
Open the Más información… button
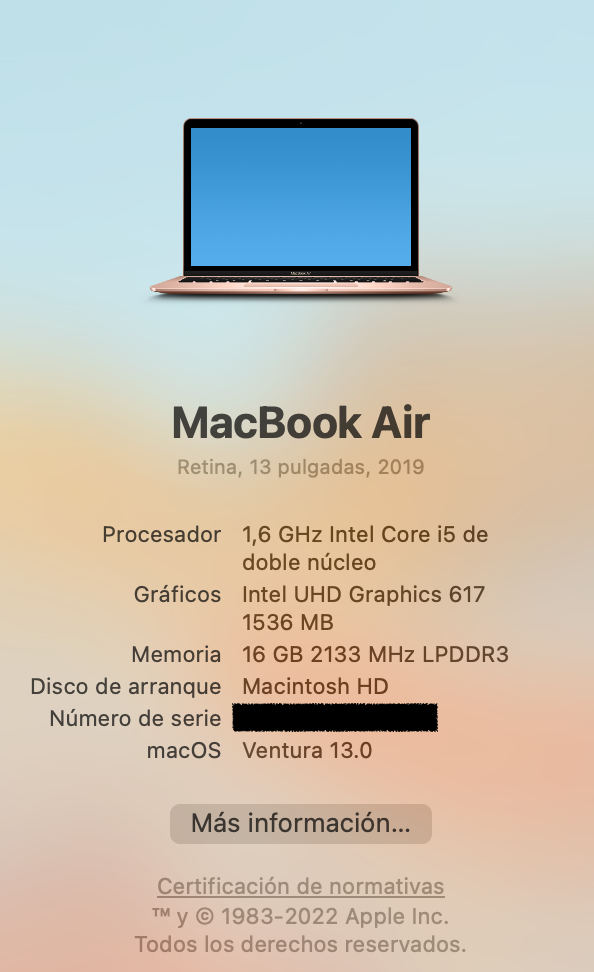click(301, 823)
